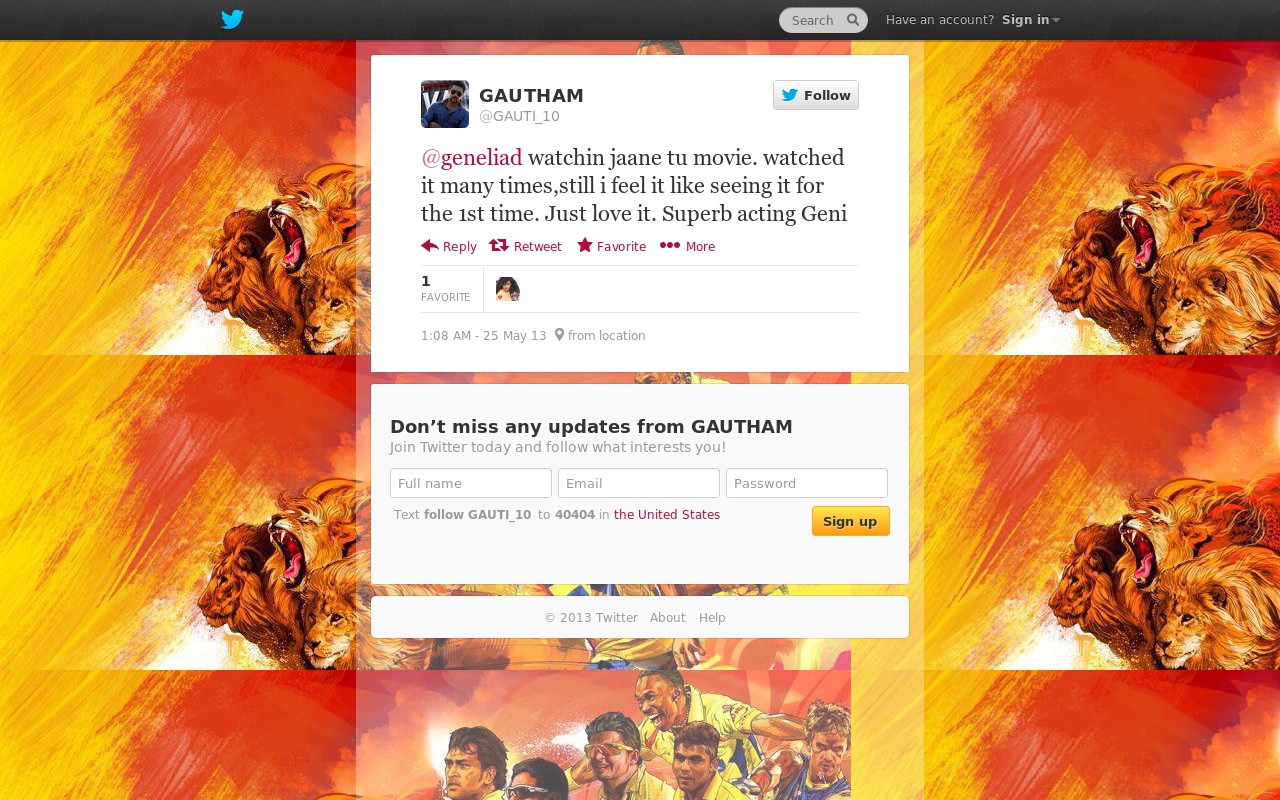Click the Email field
The height and width of the screenshot is (800, 1280).
click(639, 483)
